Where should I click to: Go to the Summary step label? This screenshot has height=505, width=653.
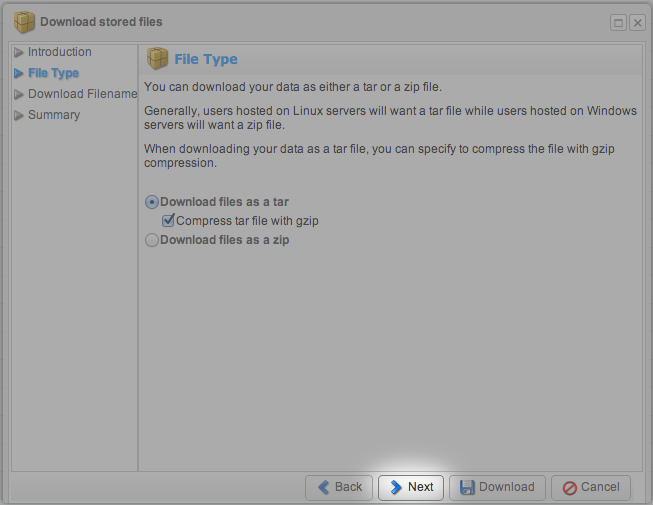click(54, 115)
